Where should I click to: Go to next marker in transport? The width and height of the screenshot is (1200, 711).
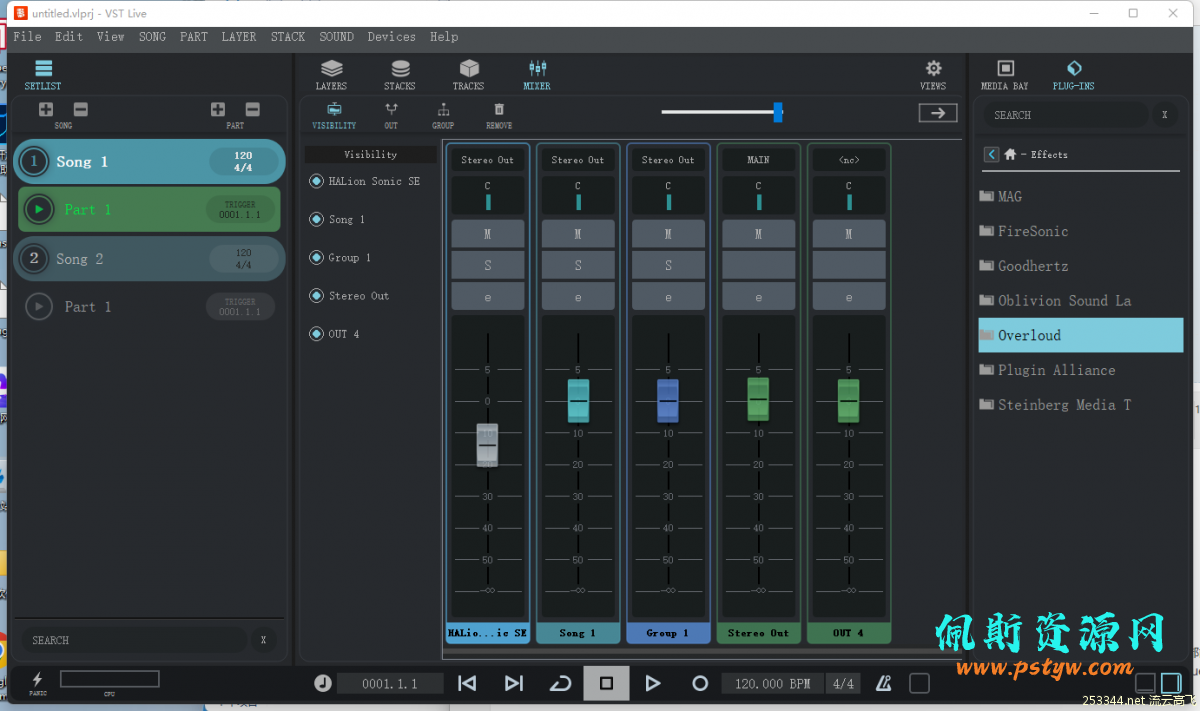click(514, 683)
